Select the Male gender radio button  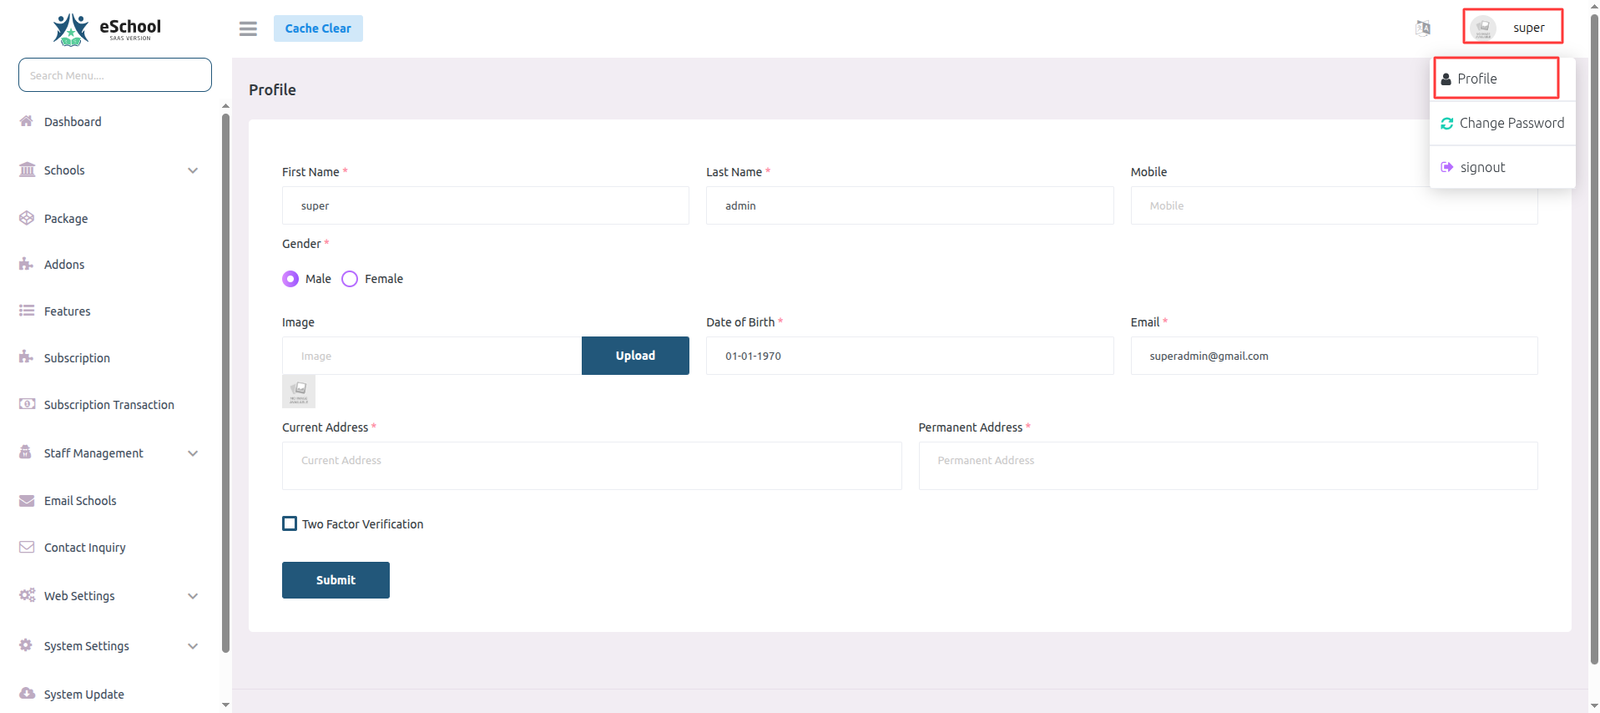[291, 279]
